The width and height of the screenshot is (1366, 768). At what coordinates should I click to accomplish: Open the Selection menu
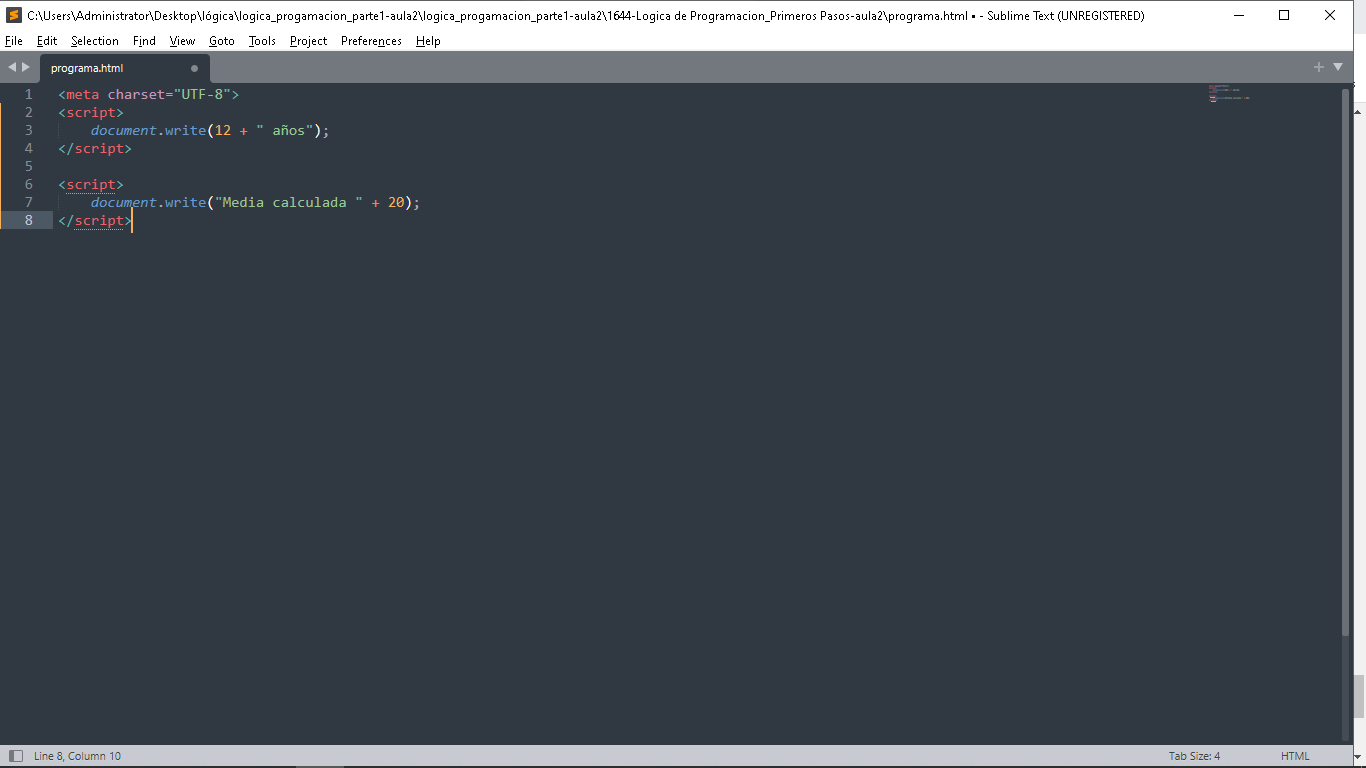click(x=95, y=41)
